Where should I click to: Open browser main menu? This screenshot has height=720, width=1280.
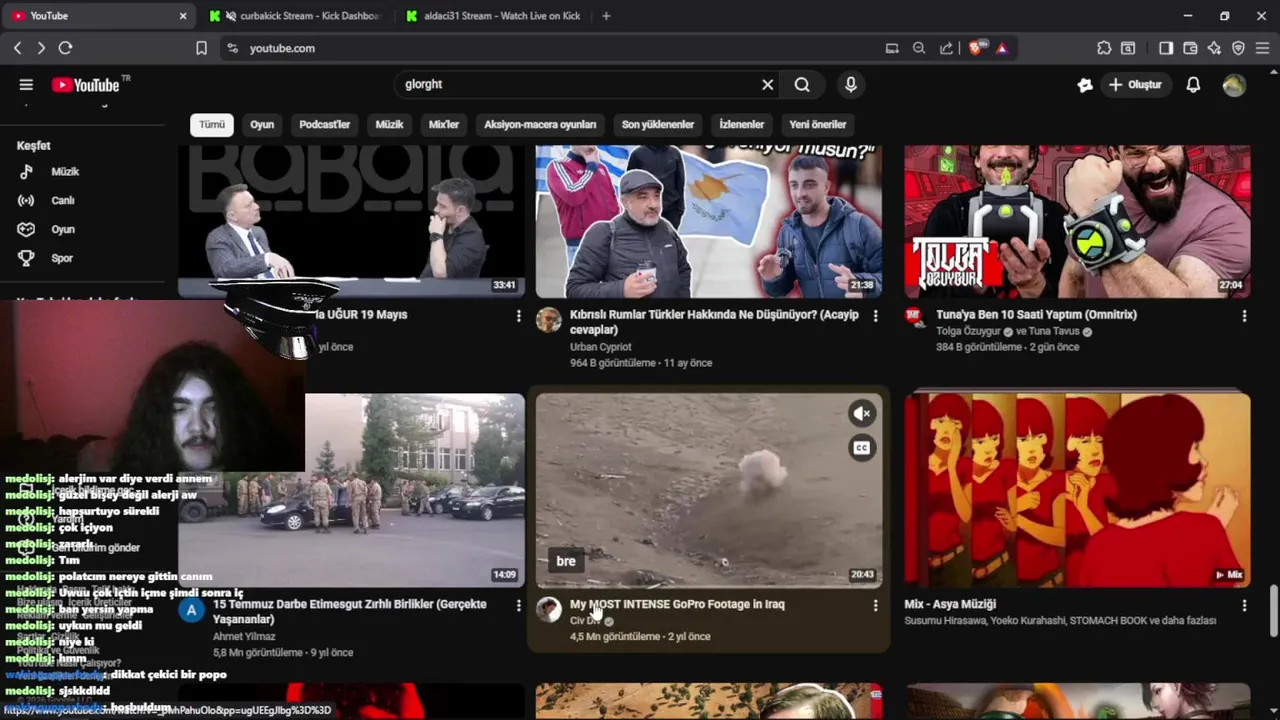pyautogui.click(x=1262, y=48)
